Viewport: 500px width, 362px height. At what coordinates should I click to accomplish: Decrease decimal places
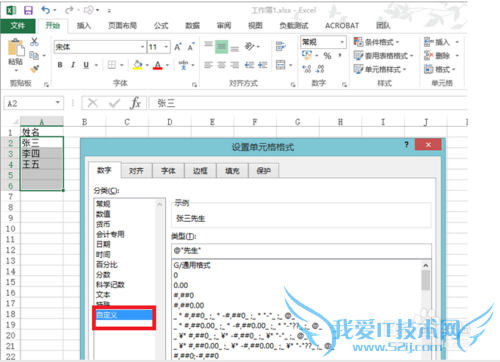point(320,69)
